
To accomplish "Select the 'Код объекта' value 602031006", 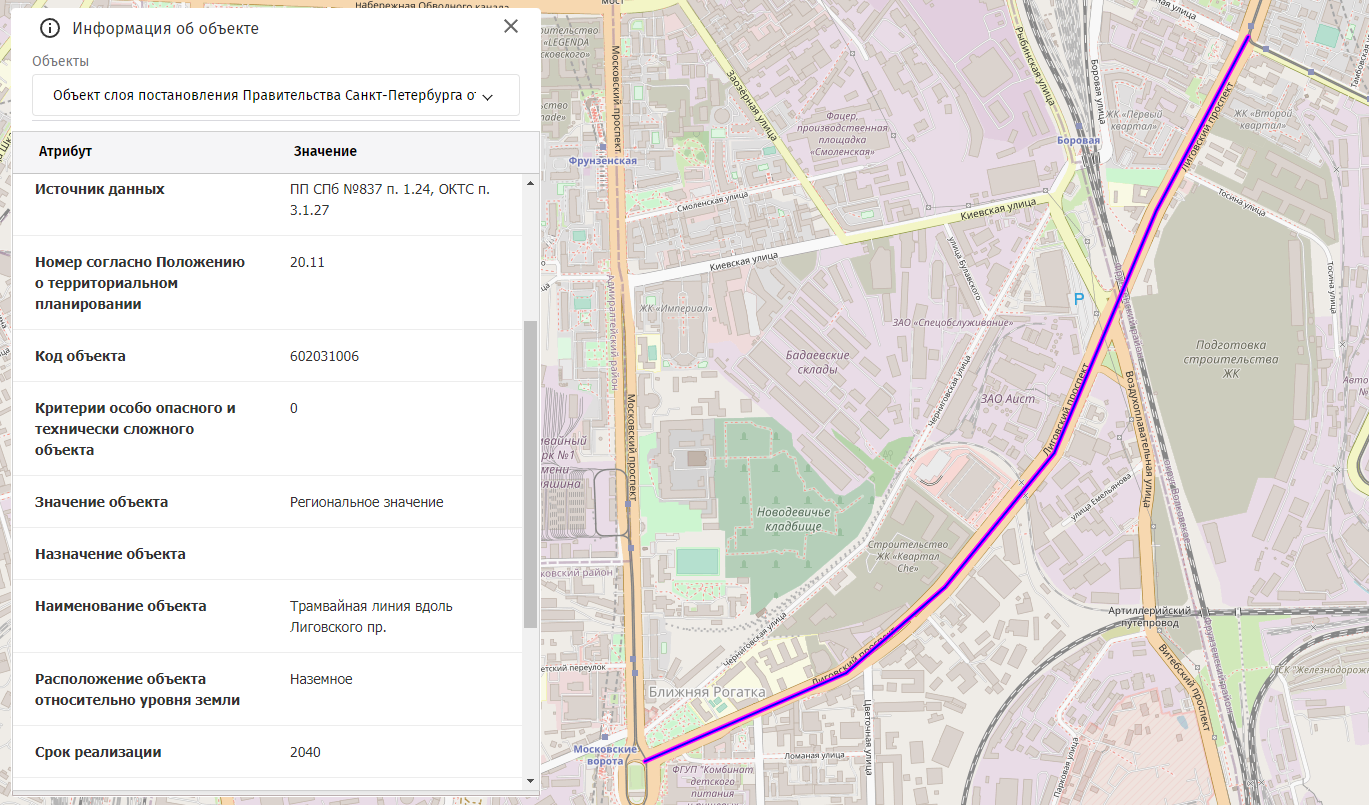I will (x=324, y=356).
